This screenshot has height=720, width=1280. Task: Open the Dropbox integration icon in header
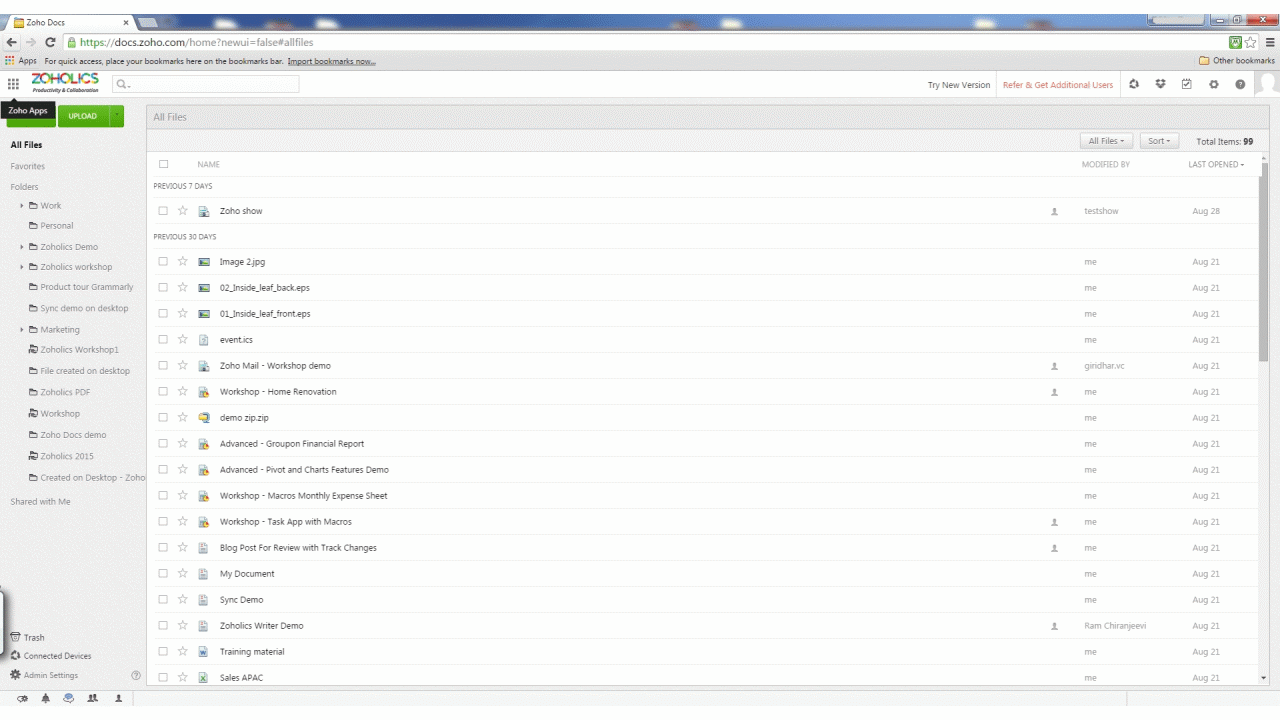(x=1161, y=85)
